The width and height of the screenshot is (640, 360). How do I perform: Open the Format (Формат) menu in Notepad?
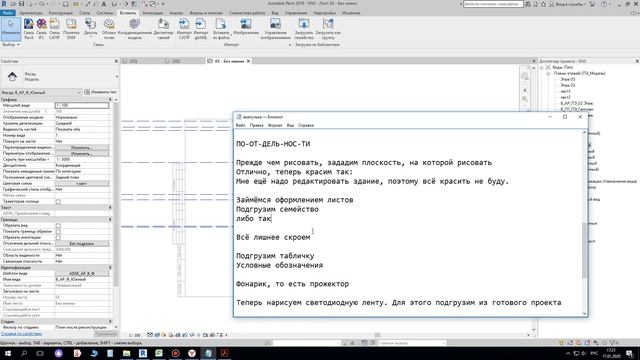[x=275, y=125]
